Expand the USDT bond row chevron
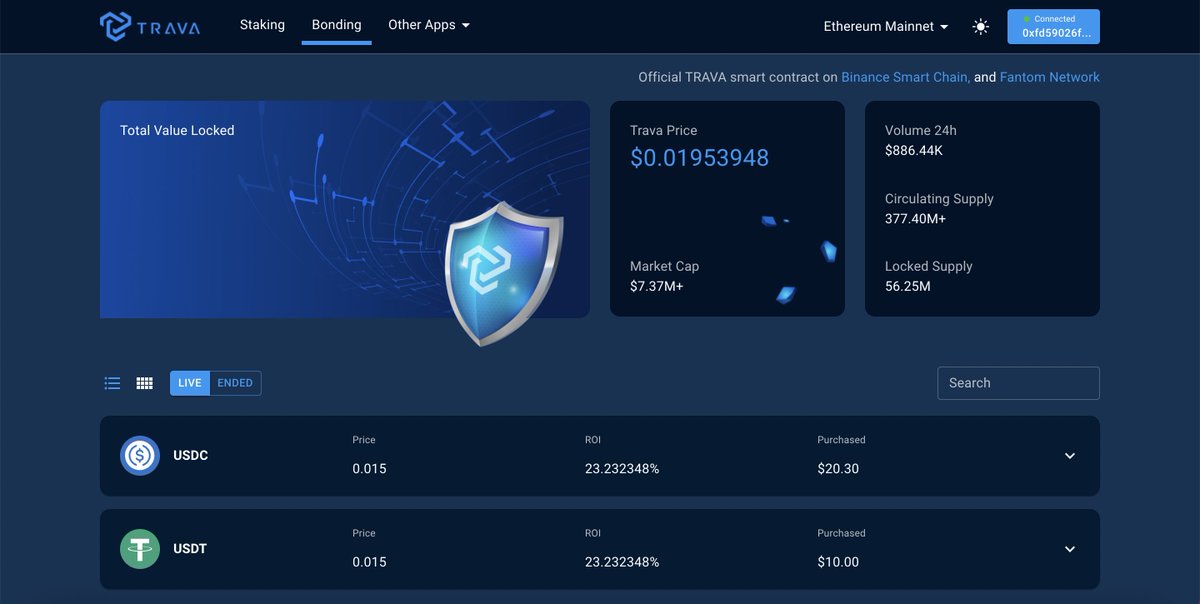 [1070, 549]
